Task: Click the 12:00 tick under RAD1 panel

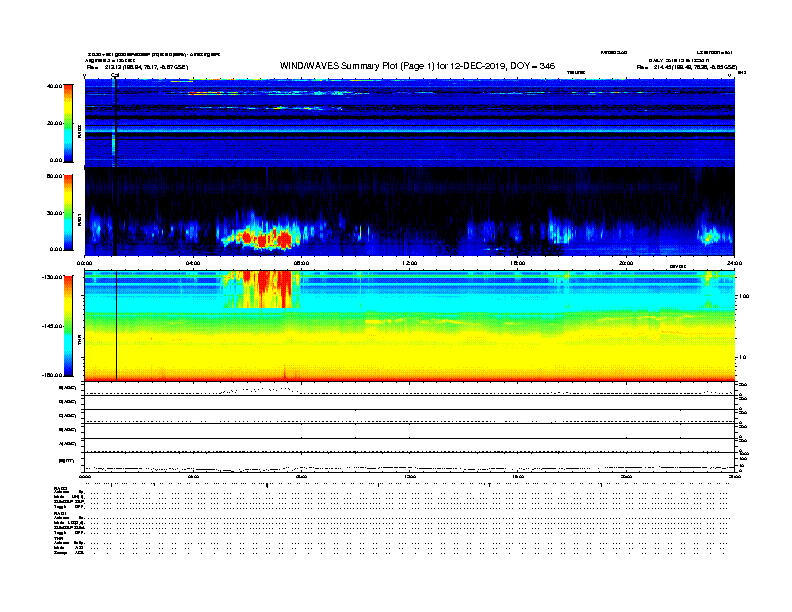Action: click(x=410, y=263)
